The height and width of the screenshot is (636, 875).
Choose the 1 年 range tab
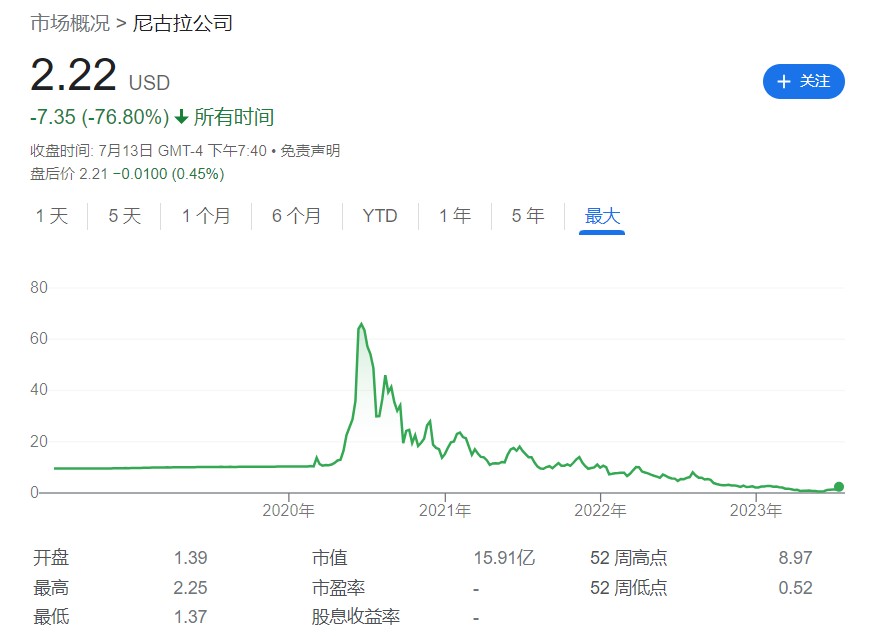coord(455,216)
